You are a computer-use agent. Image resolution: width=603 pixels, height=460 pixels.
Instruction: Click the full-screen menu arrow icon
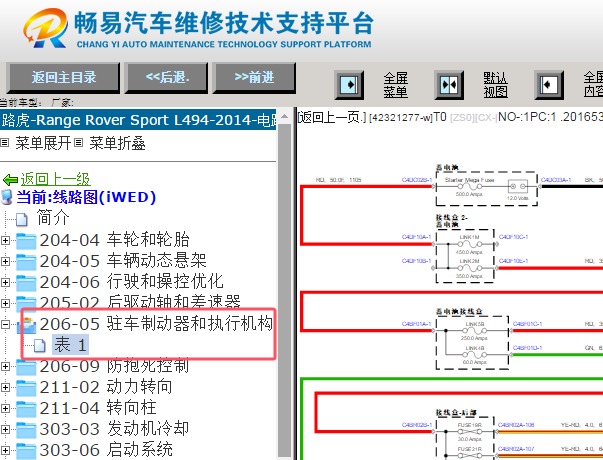(349, 85)
